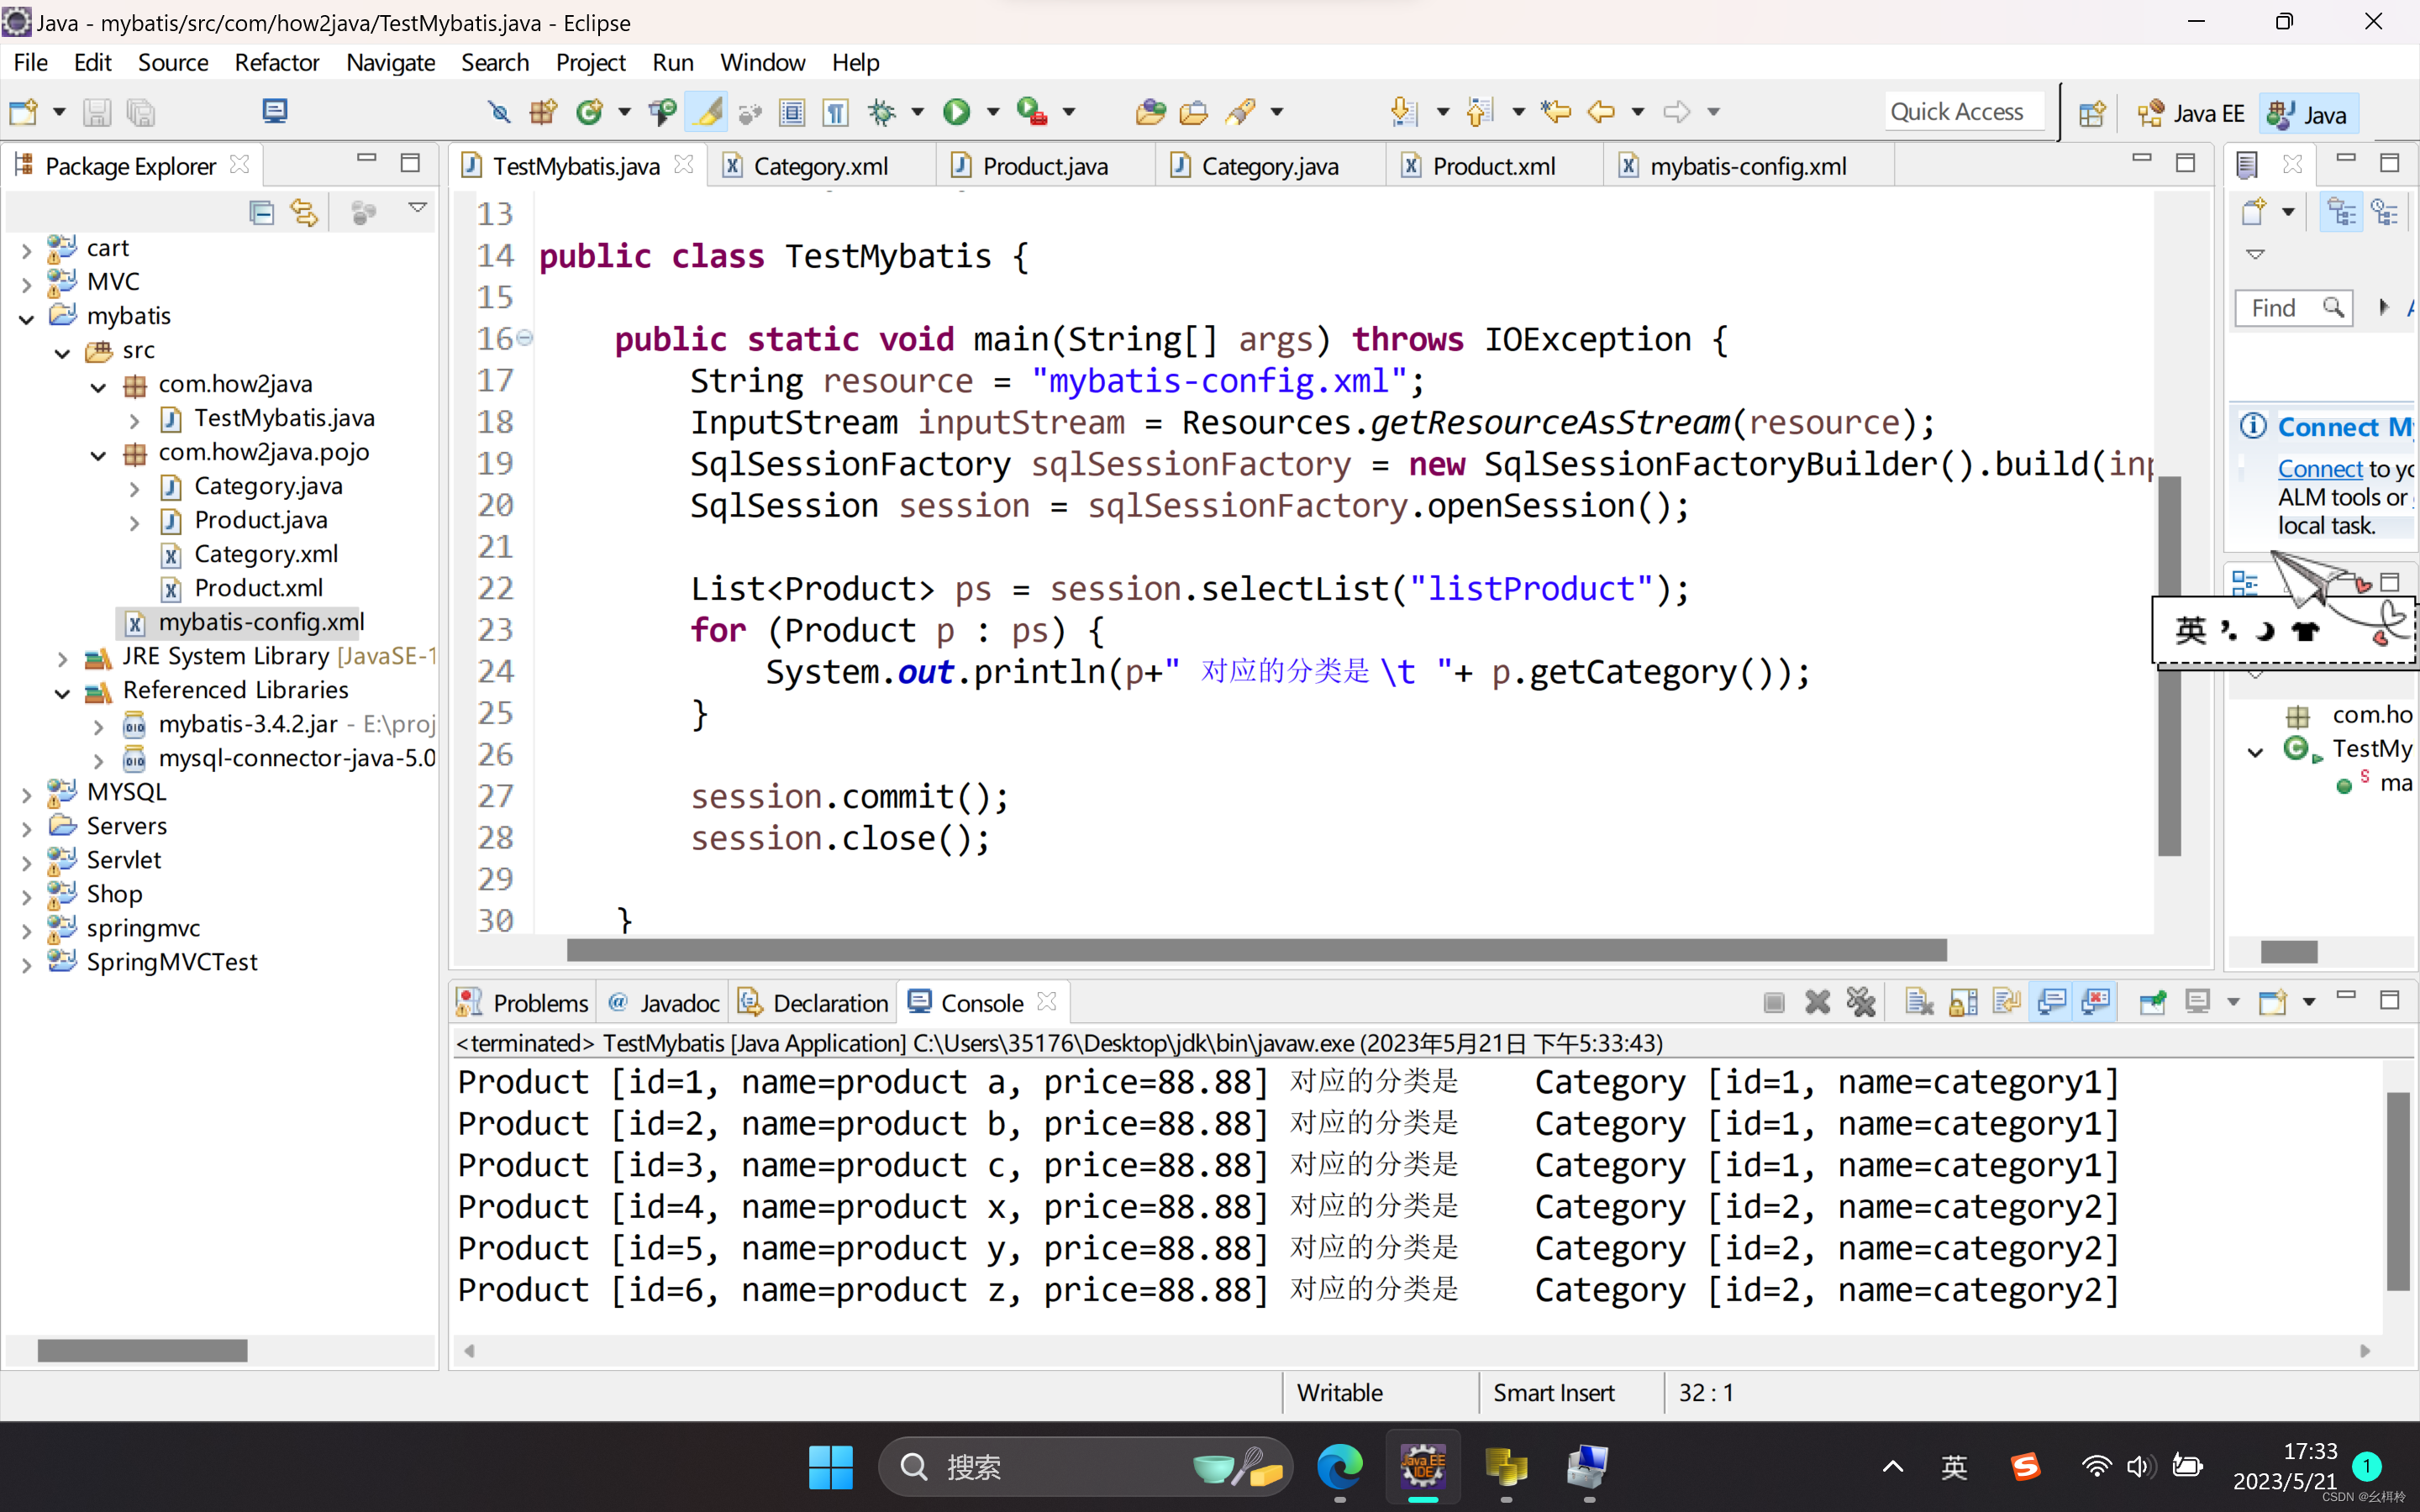Click the Open Perspective icon
The image size is (2420, 1512).
pos(2091,113)
